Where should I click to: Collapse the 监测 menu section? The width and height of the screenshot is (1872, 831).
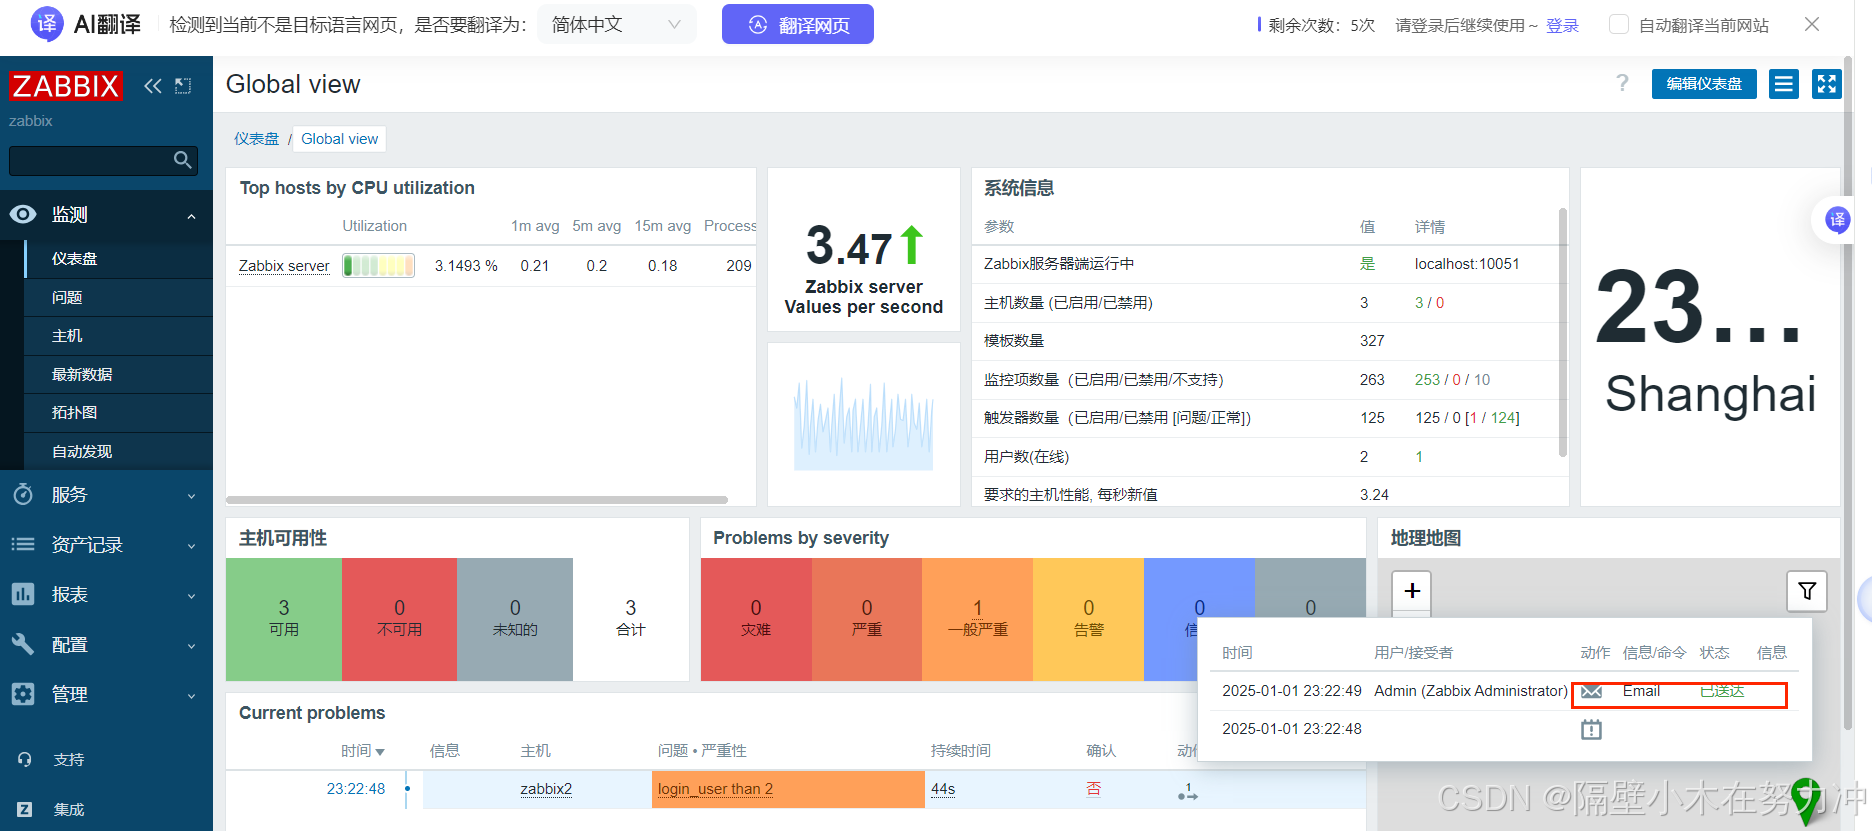pos(191,216)
